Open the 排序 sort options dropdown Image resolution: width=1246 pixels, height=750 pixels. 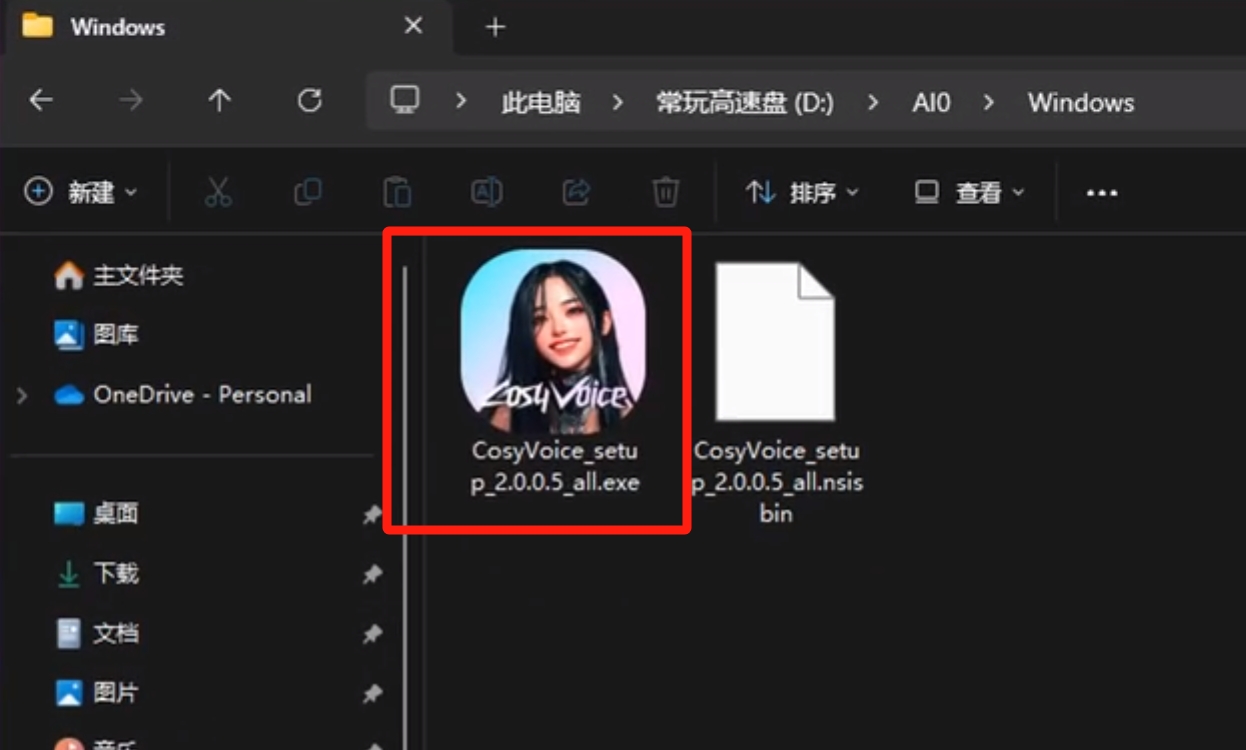(x=802, y=192)
